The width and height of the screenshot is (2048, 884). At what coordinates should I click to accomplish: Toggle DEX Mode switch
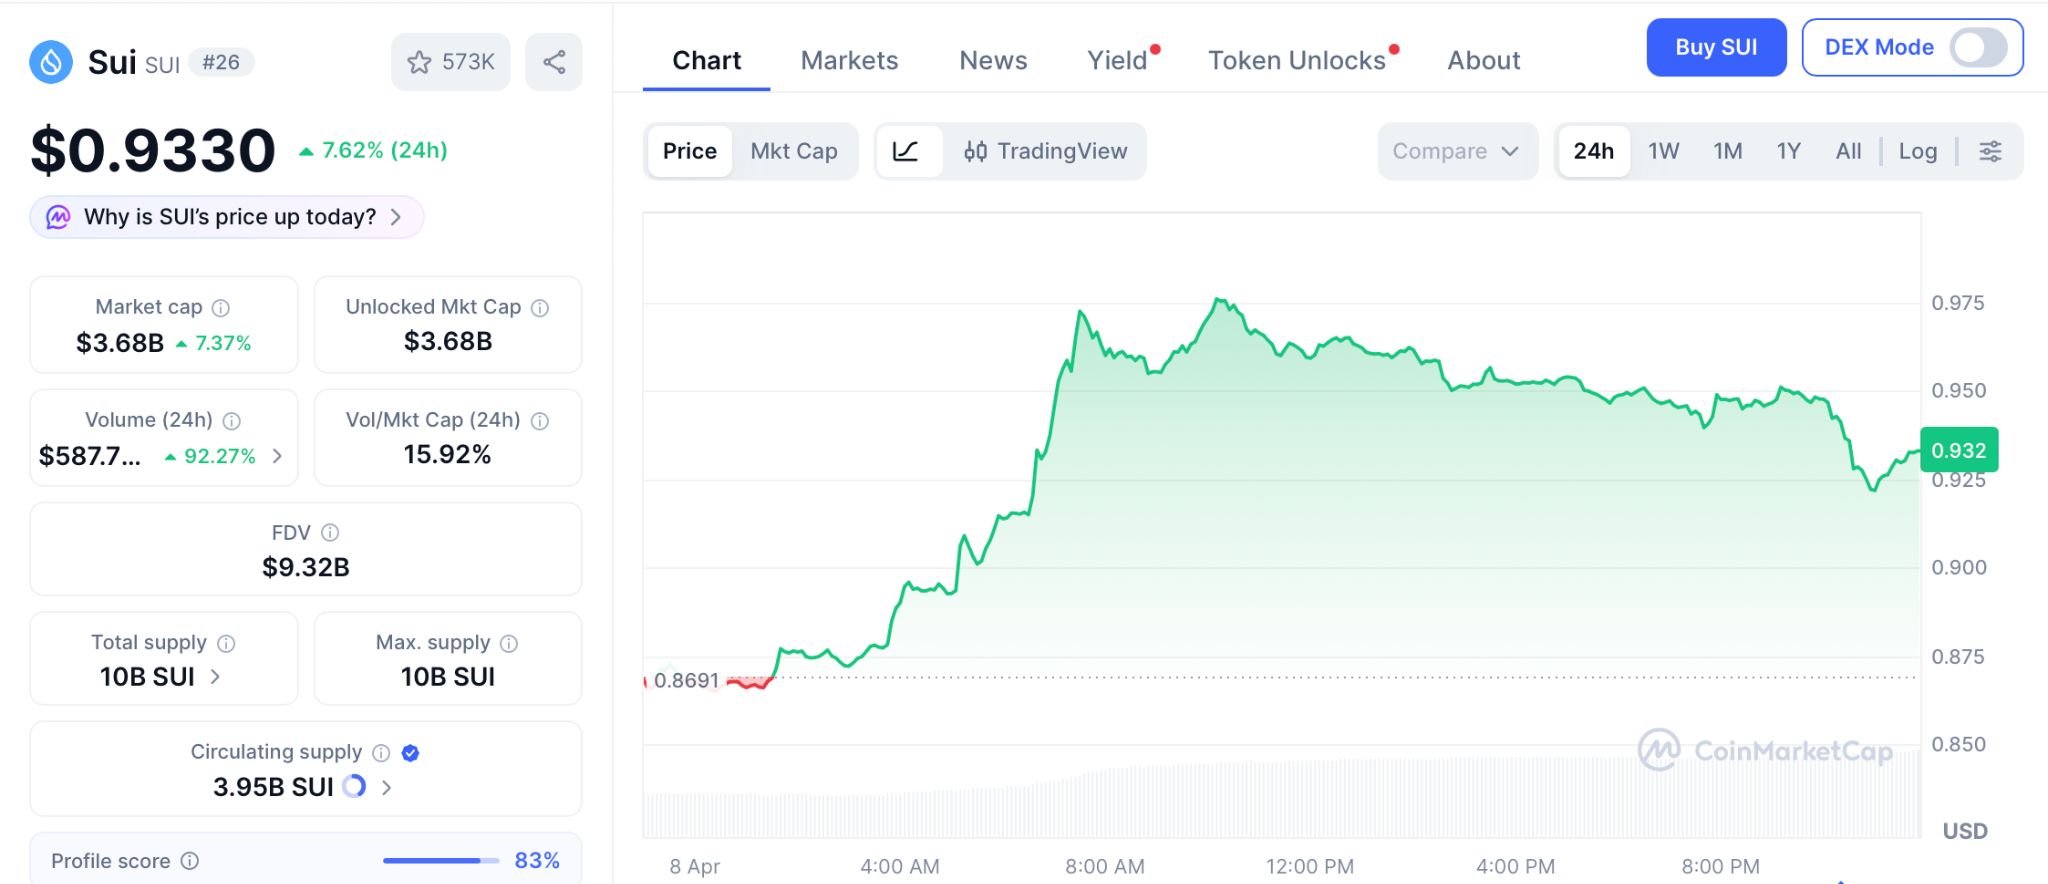(x=1977, y=47)
